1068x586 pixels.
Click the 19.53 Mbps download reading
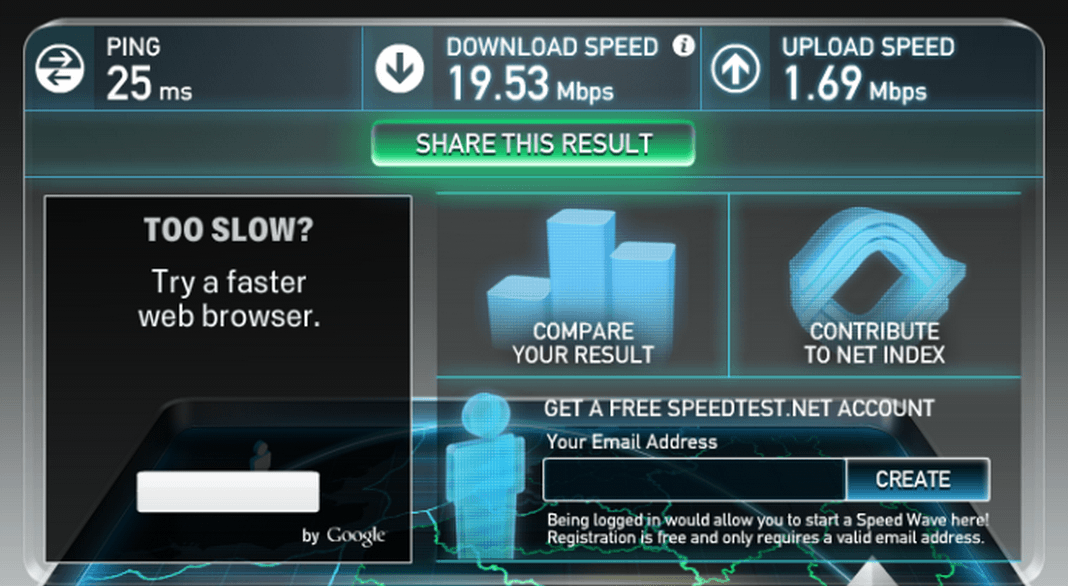531,84
